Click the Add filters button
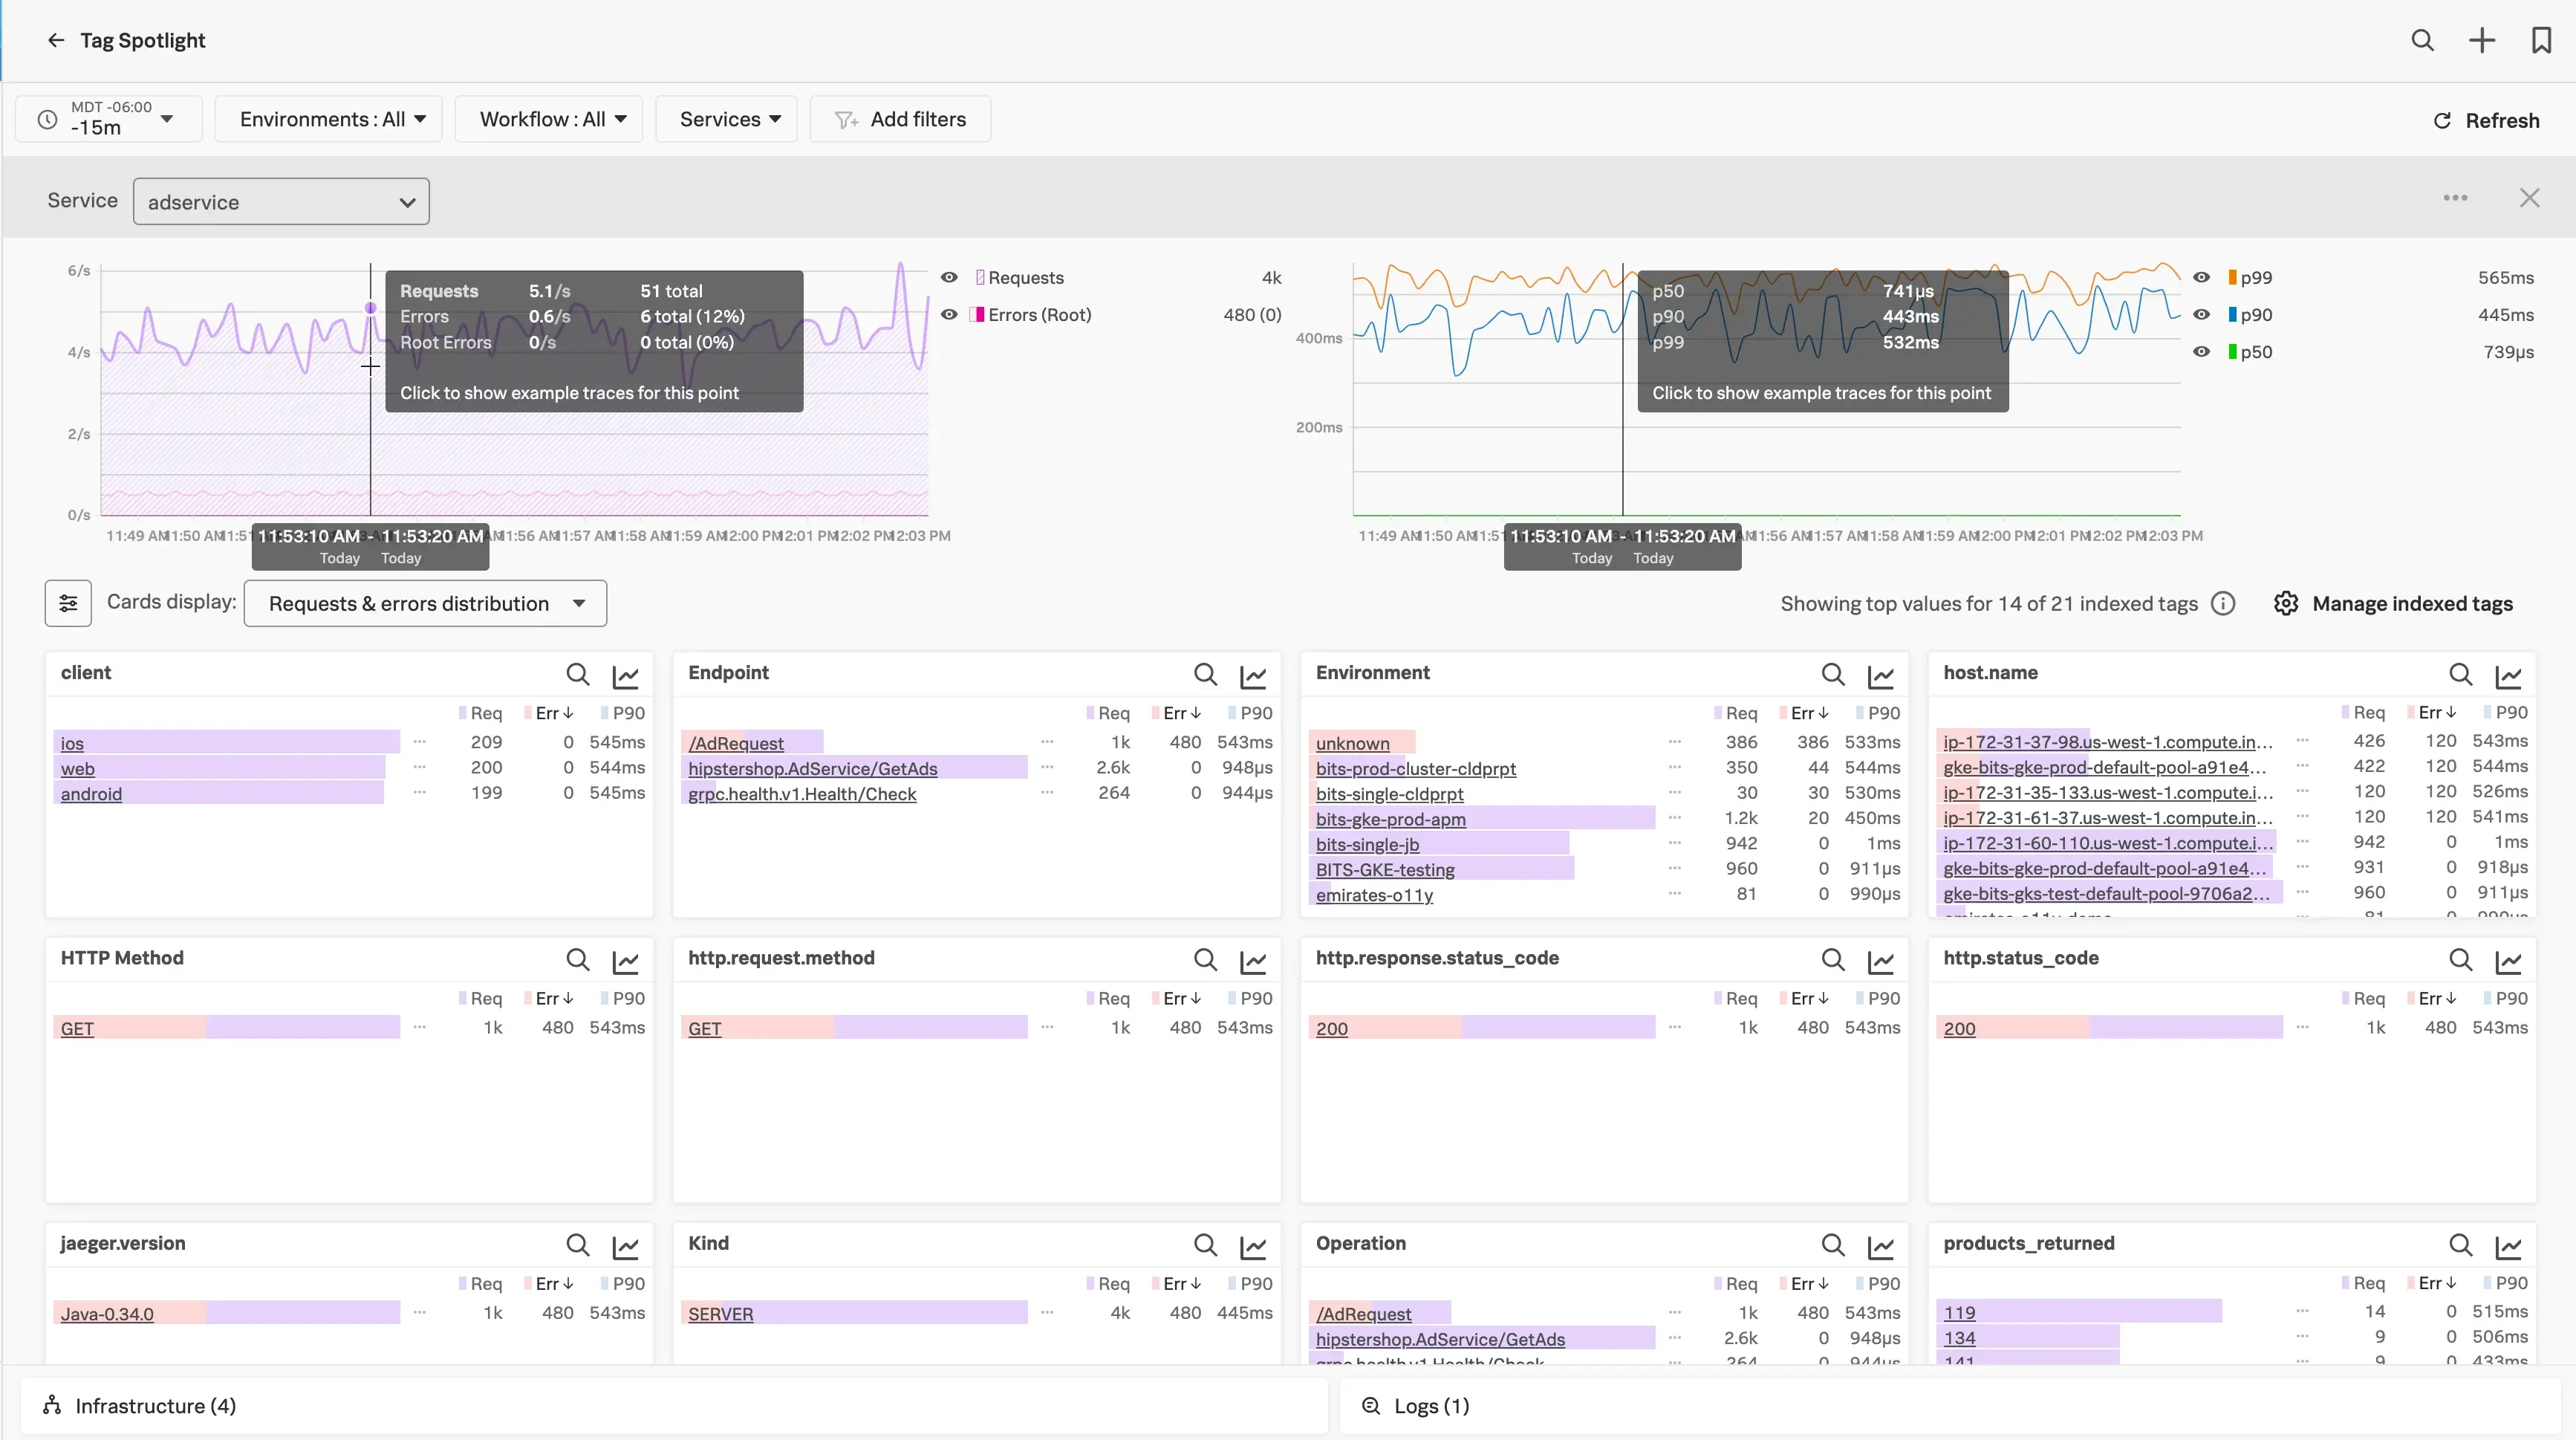This screenshot has width=2576, height=1440. tap(899, 118)
